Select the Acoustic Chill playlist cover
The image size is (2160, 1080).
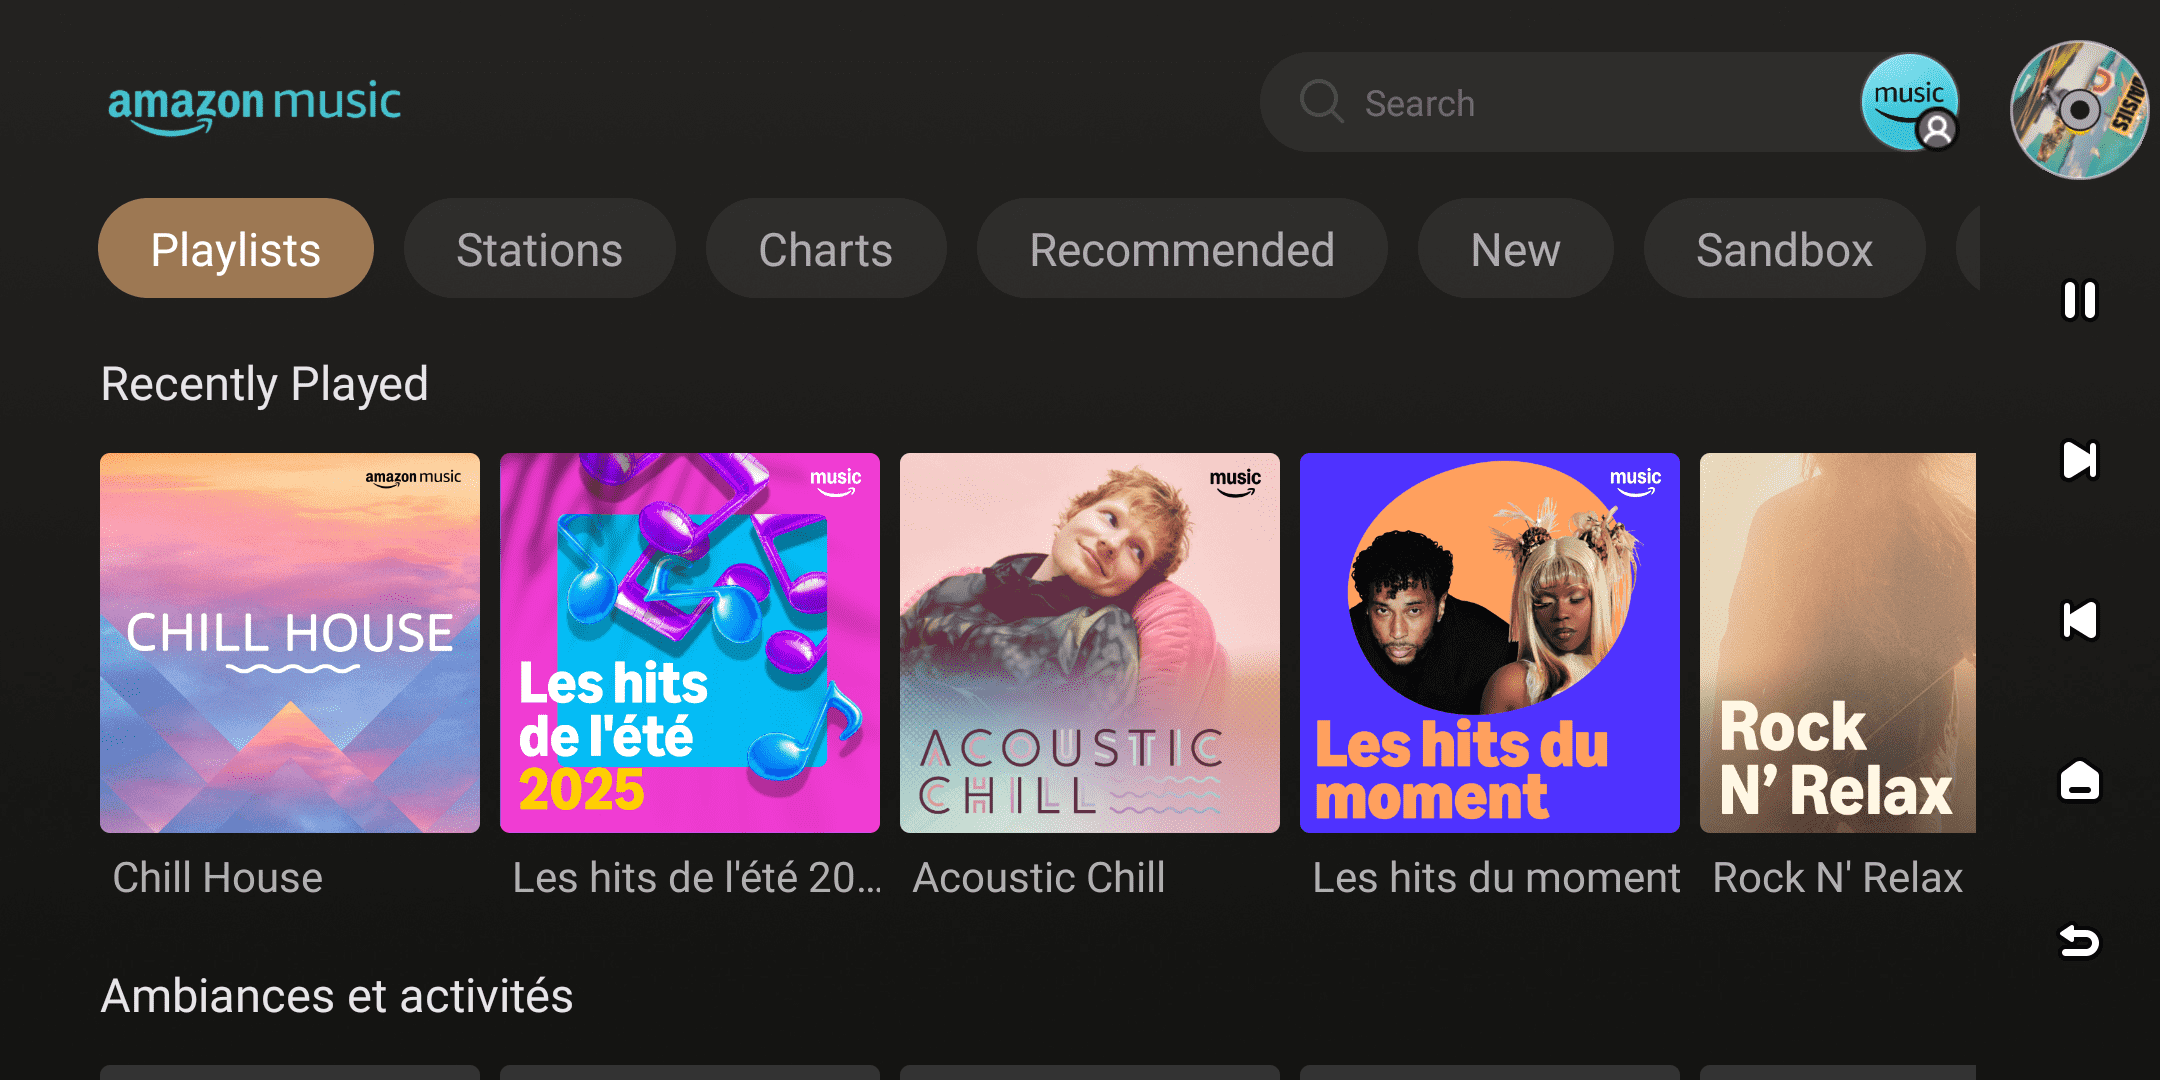pos(1090,643)
